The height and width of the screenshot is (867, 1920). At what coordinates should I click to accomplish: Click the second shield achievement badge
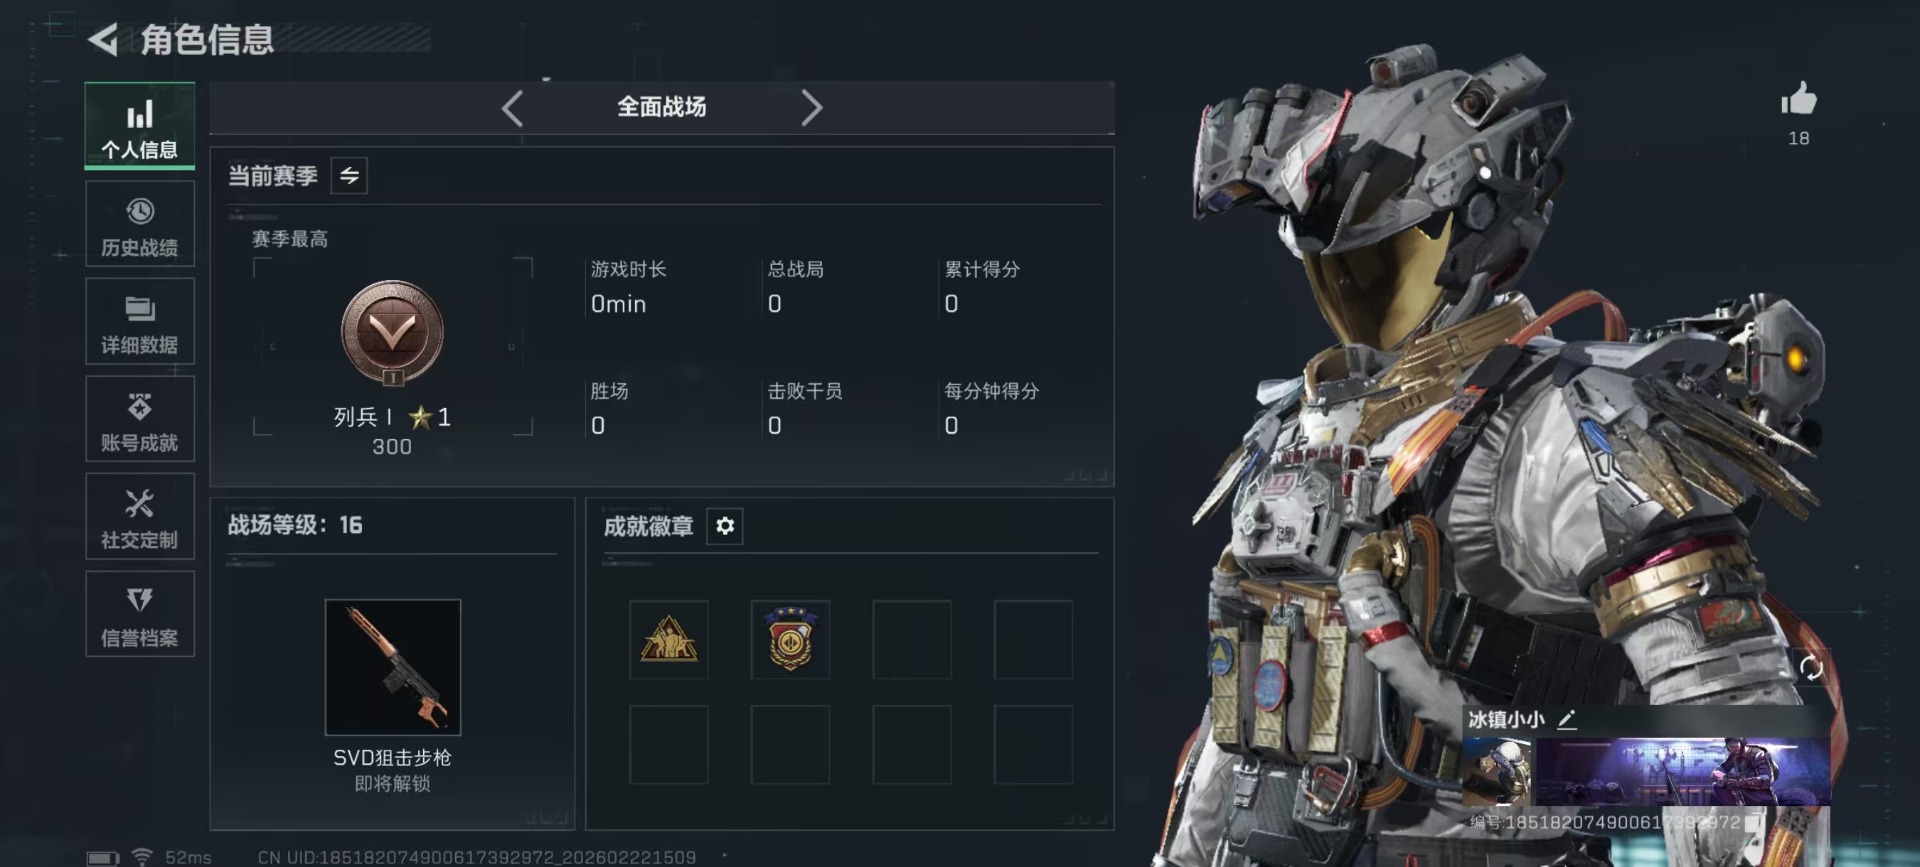[790, 640]
